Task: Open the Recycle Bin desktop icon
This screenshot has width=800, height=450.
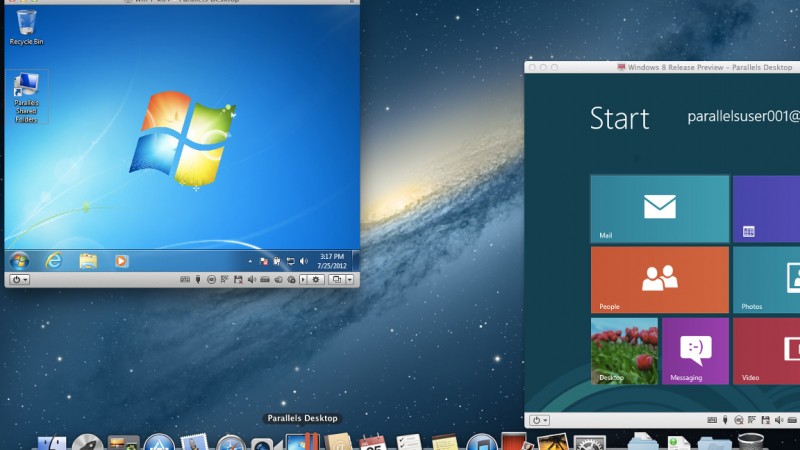Action: tap(27, 25)
